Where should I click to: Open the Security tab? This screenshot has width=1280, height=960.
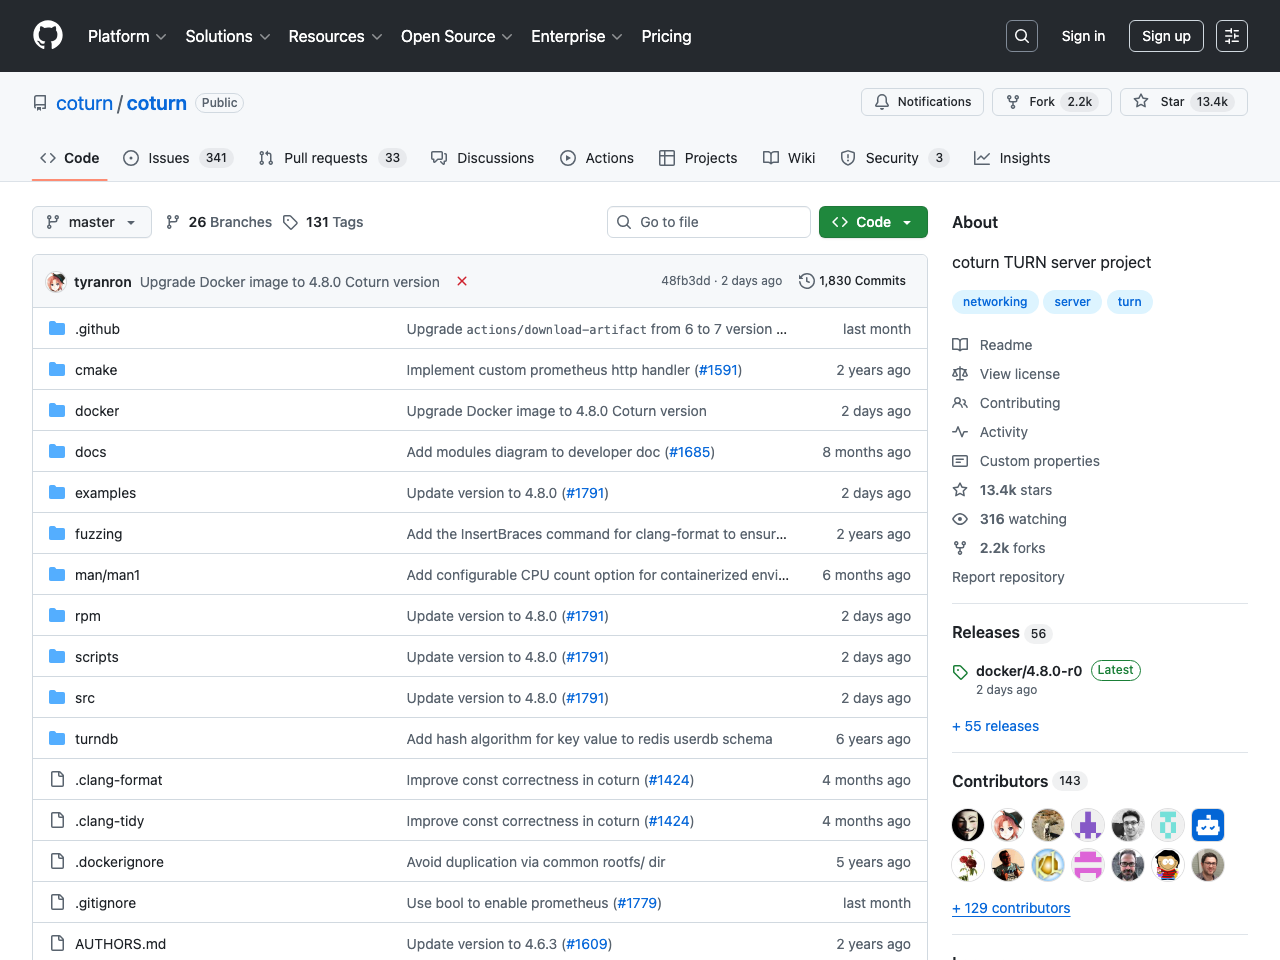point(893,157)
